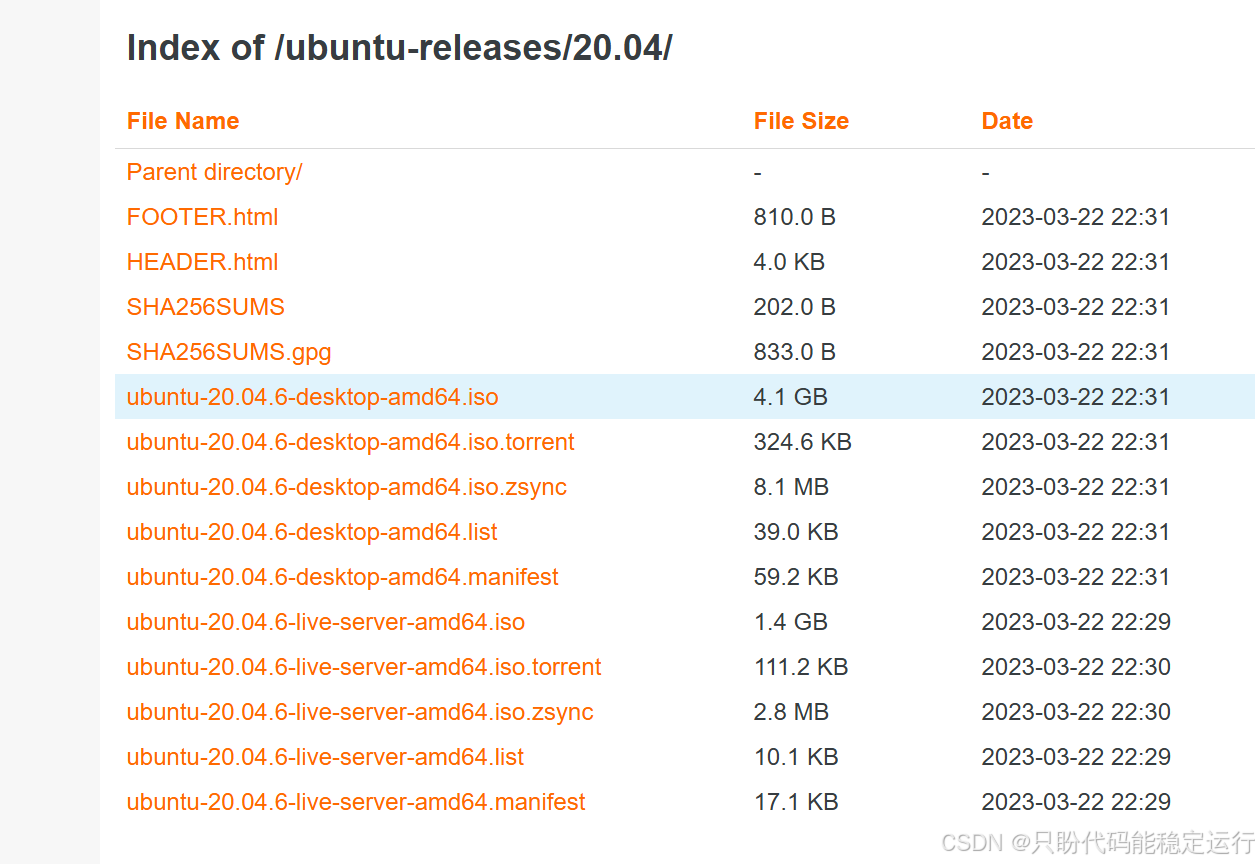This screenshot has height=864, width=1259.
Task: Open ubuntu-20.04.6-live-server-amd64.manifest
Action: pos(356,802)
